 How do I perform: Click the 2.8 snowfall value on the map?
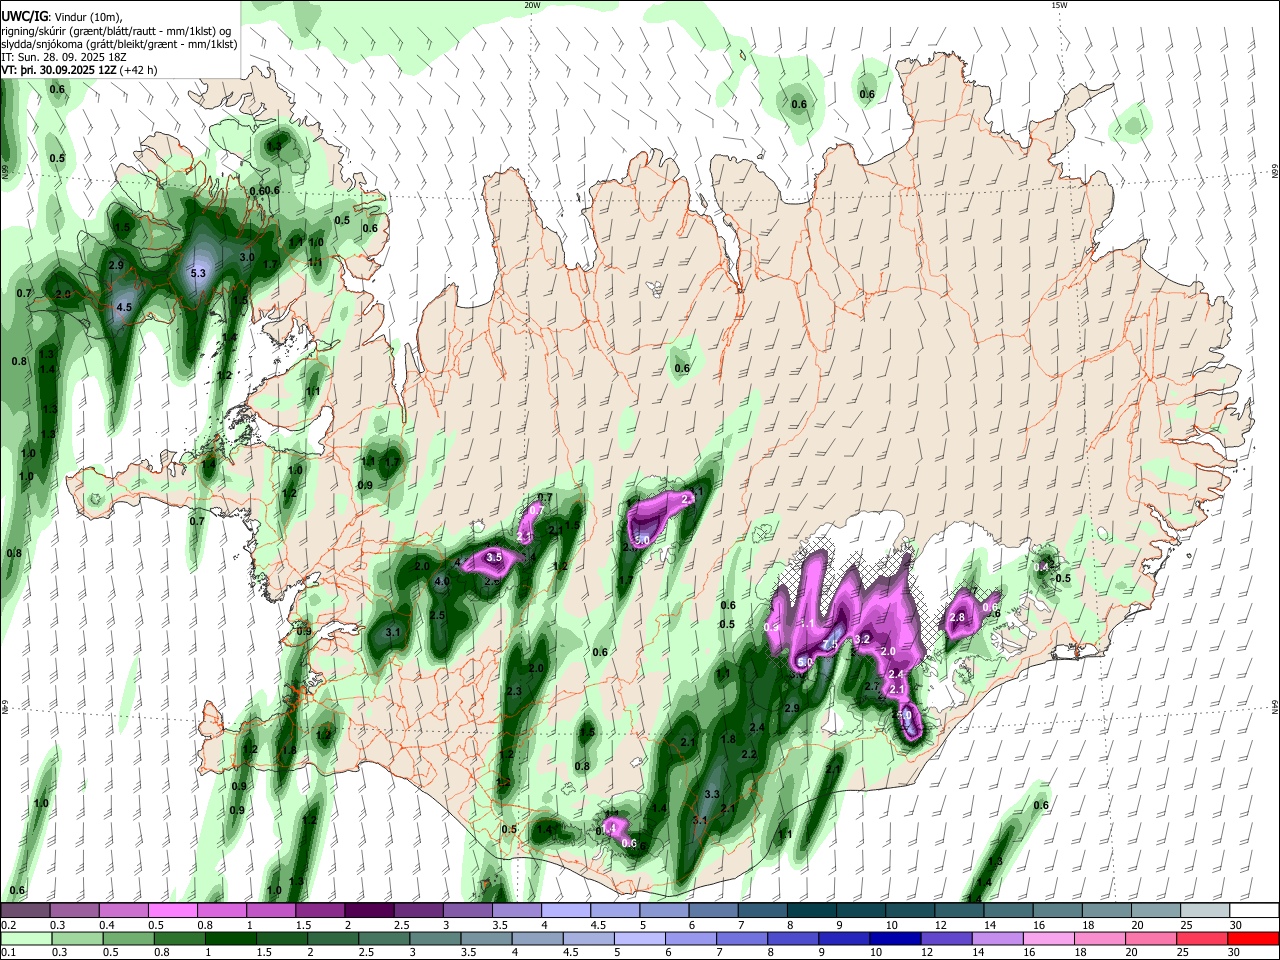957,617
